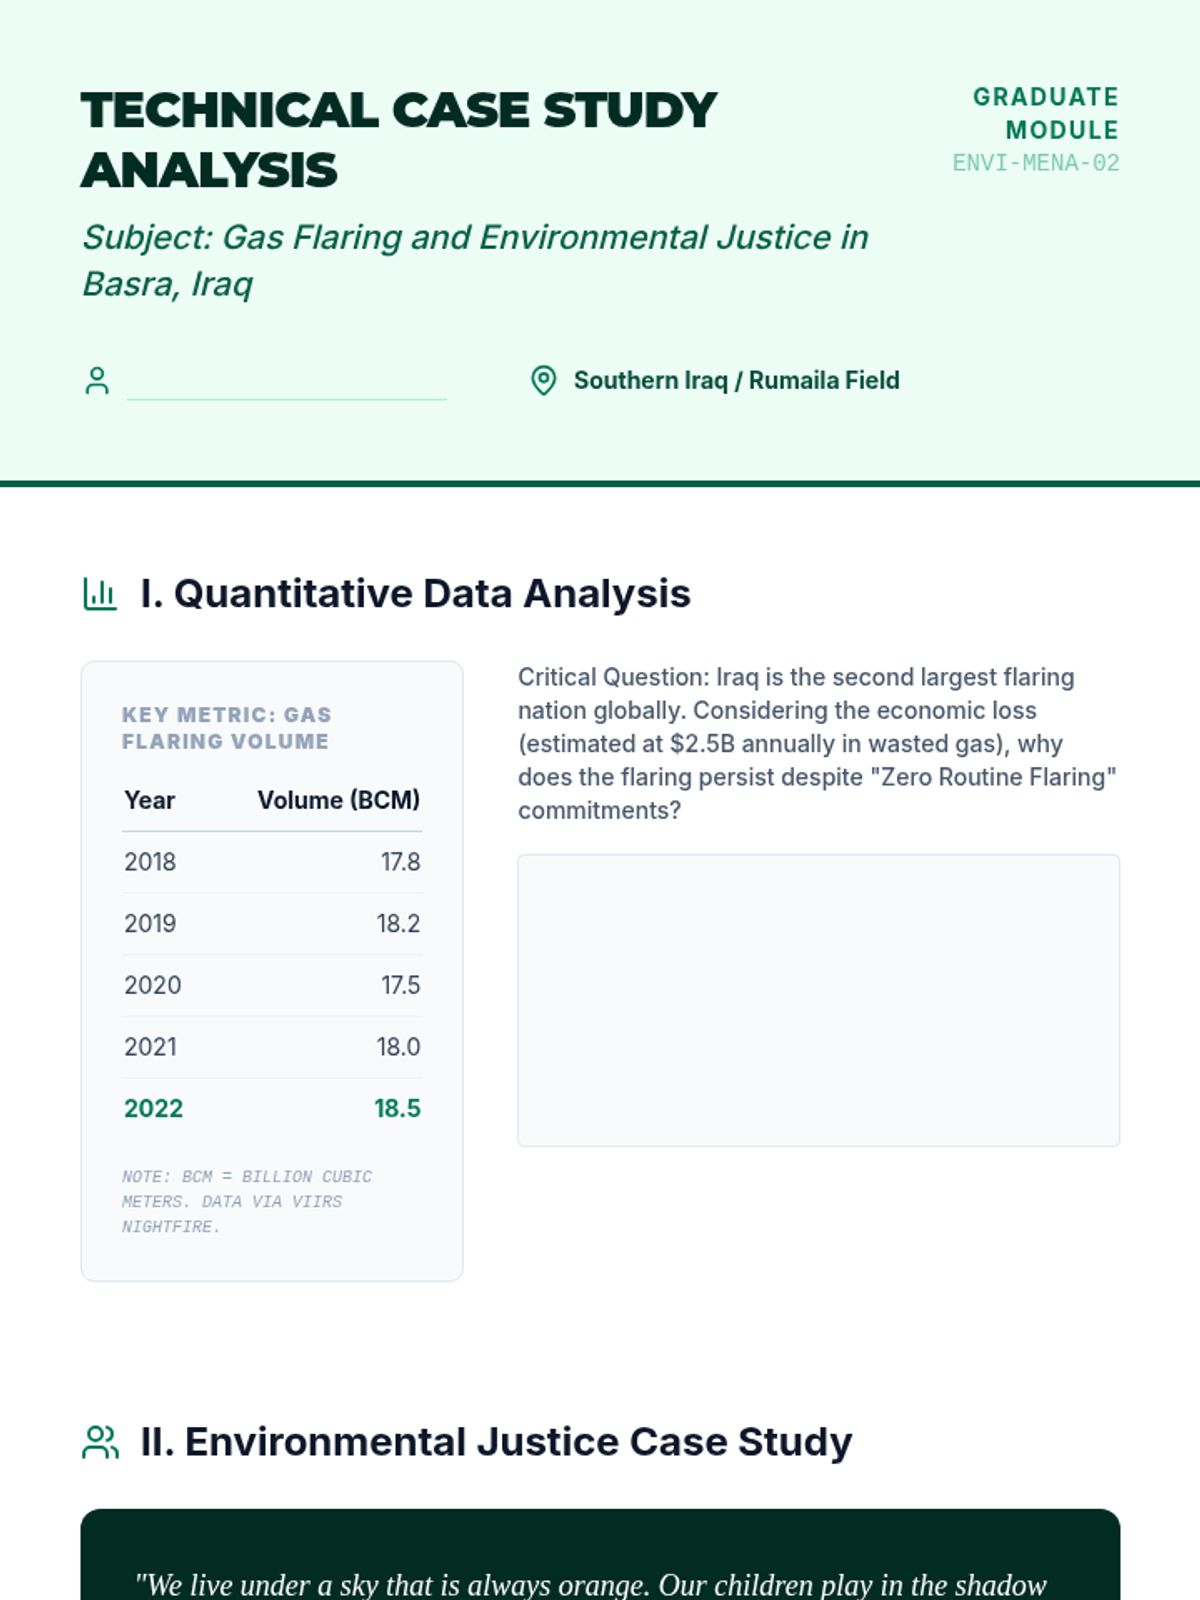Select the highlighted 2022 row
This screenshot has height=1600, width=1200.
tap(272, 1109)
